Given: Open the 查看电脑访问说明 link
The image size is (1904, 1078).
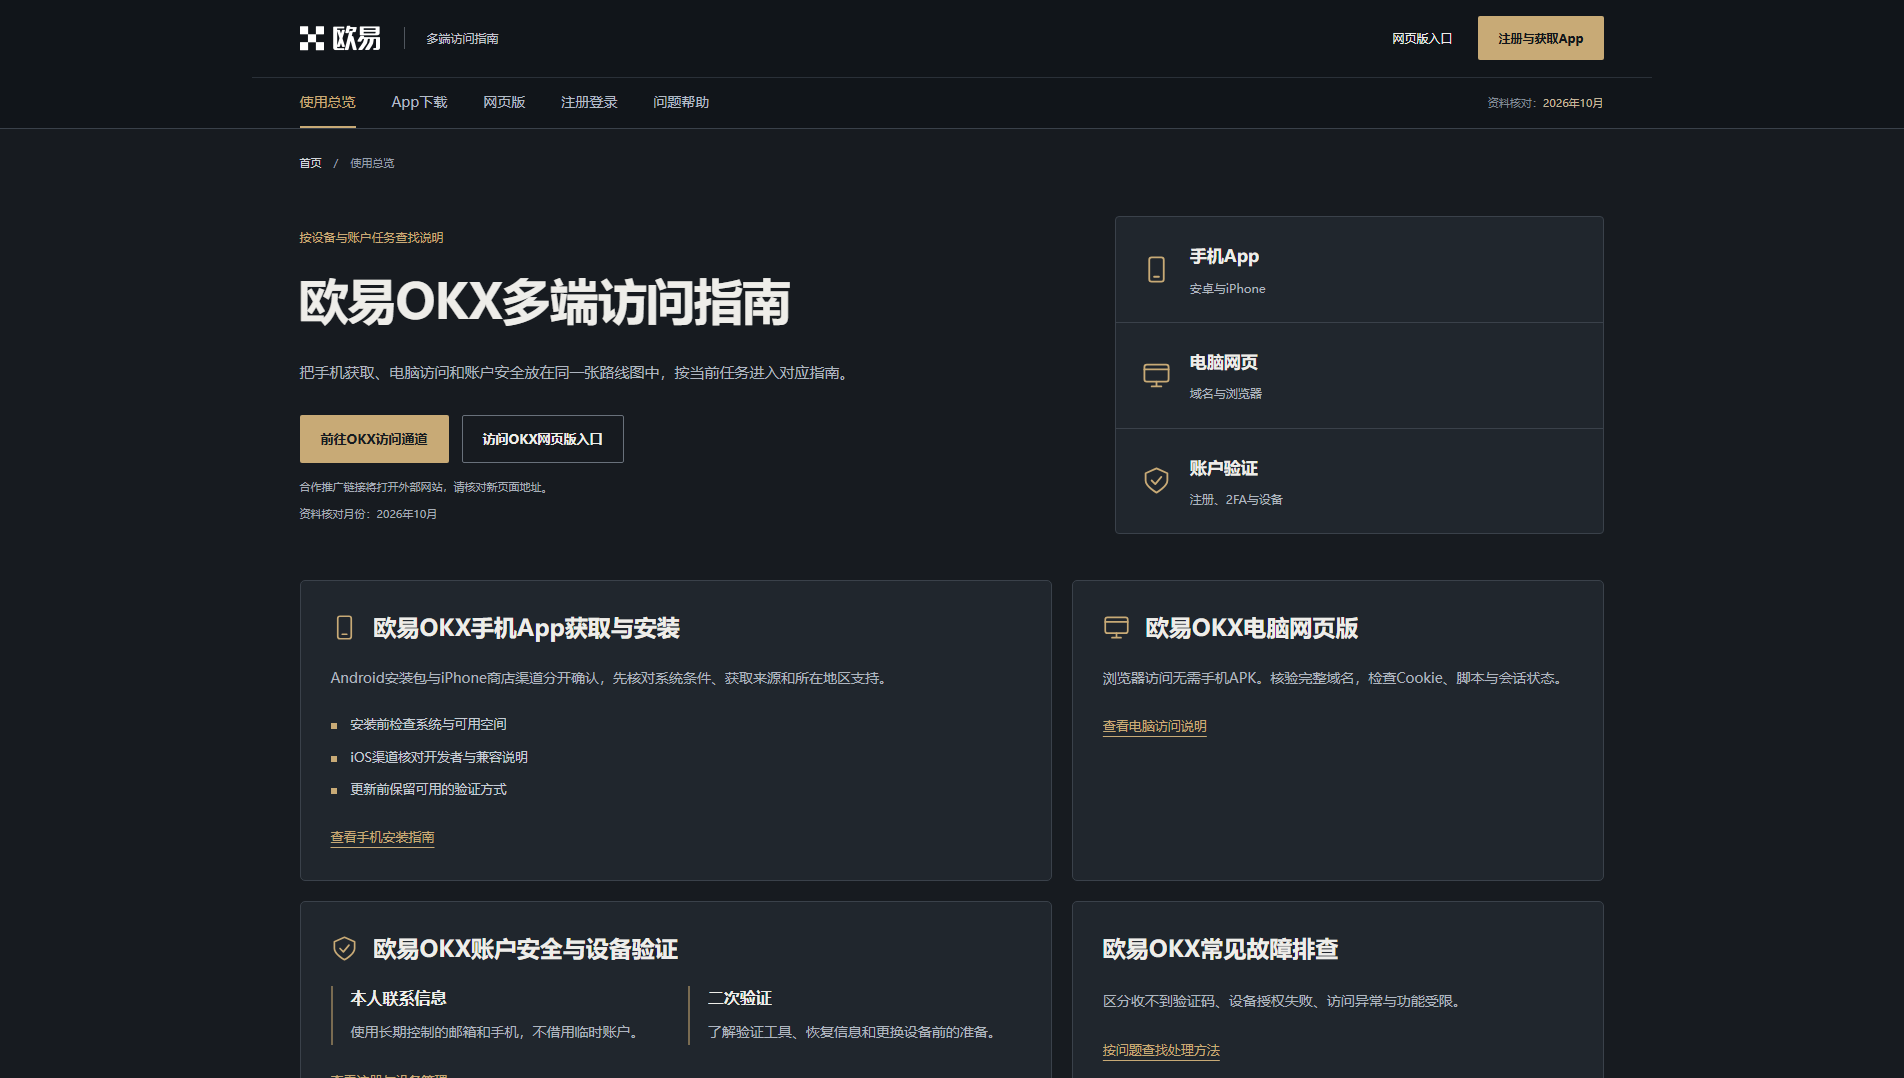Looking at the screenshot, I should tap(1154, 726).
